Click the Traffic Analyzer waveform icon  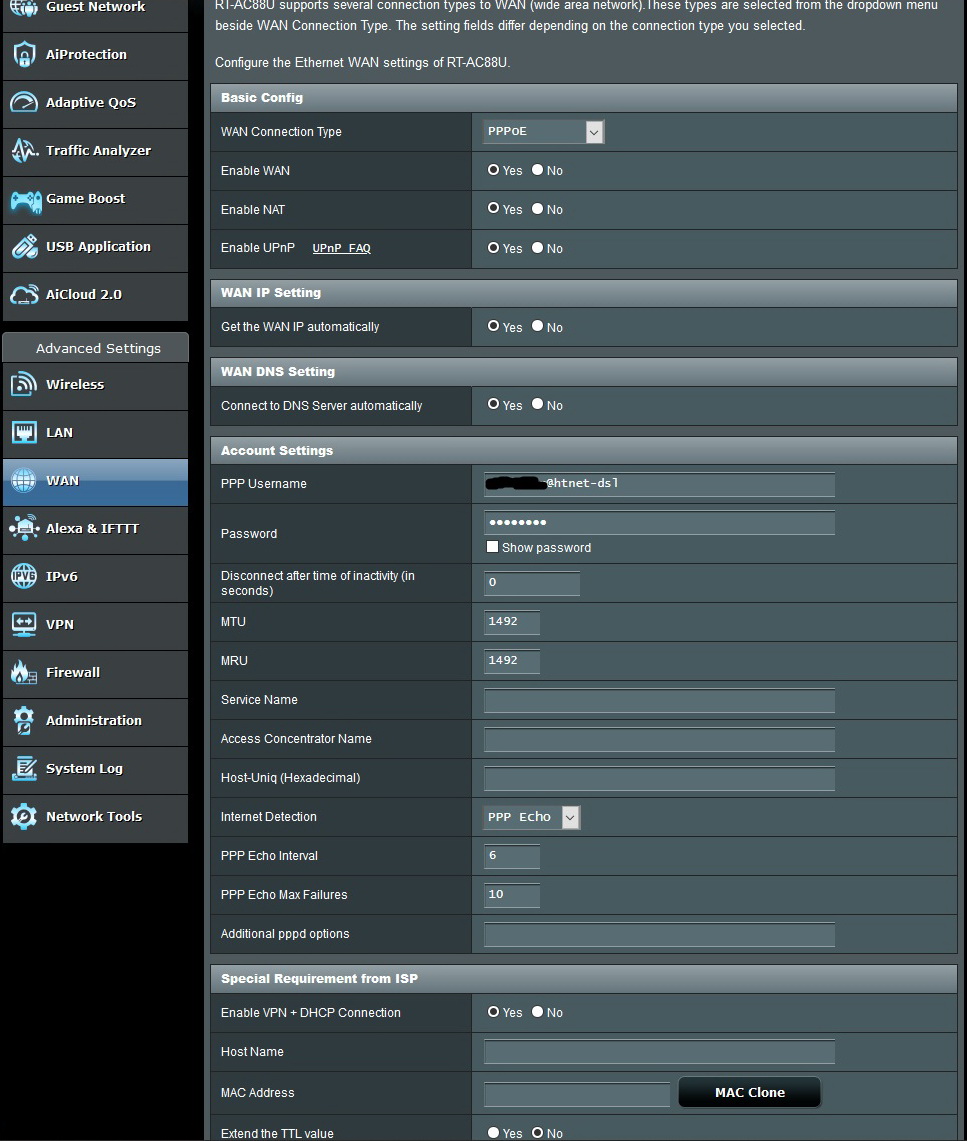(24, 151)
